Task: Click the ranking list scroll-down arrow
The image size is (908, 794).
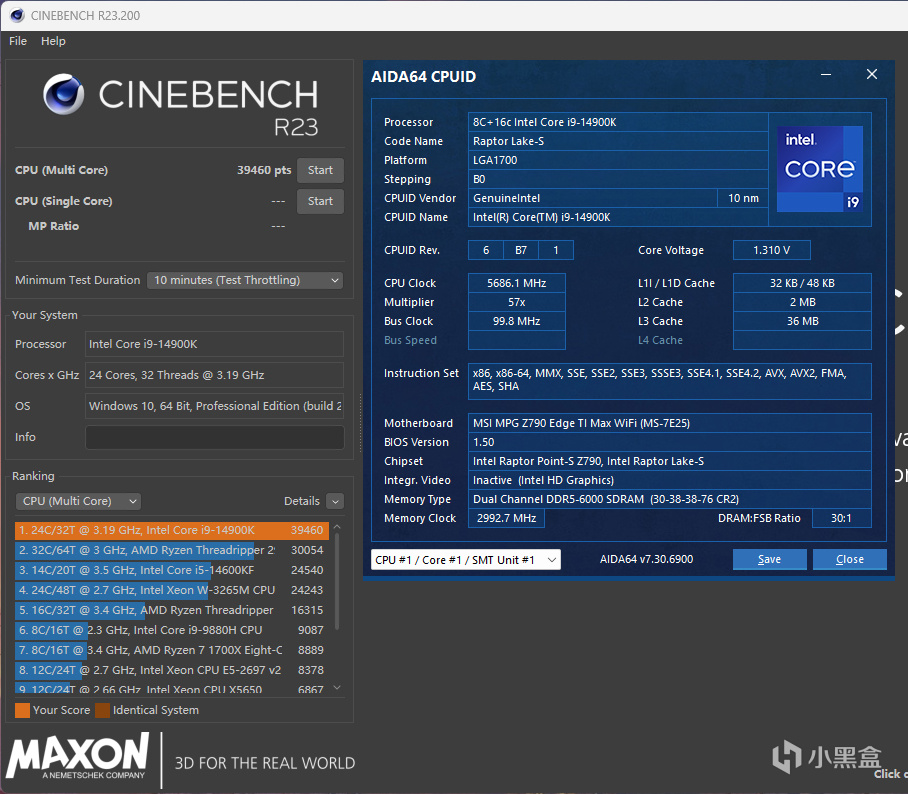Action: 337,687
